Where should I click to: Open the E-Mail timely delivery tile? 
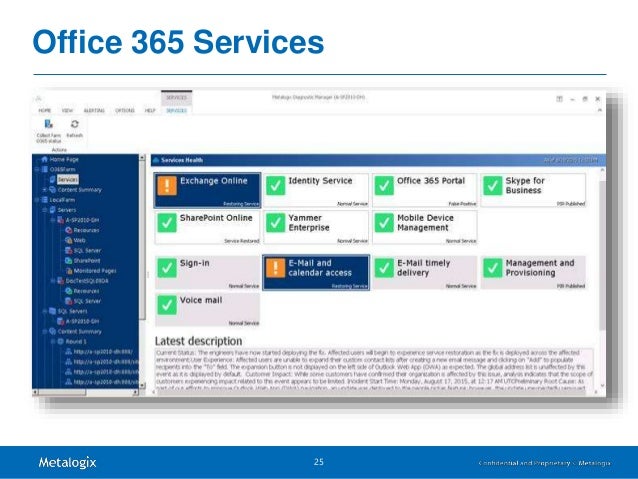(425, 273)
